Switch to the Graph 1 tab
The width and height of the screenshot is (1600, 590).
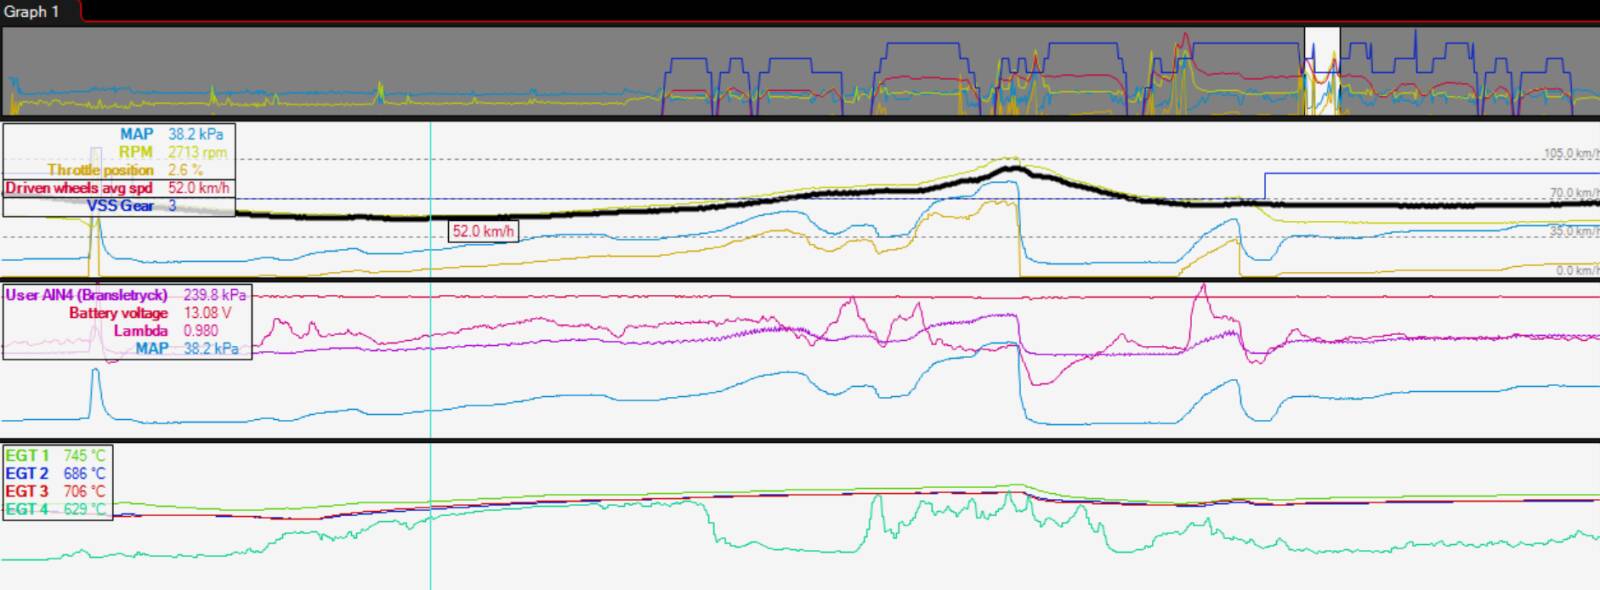click(x=32, y=11)
